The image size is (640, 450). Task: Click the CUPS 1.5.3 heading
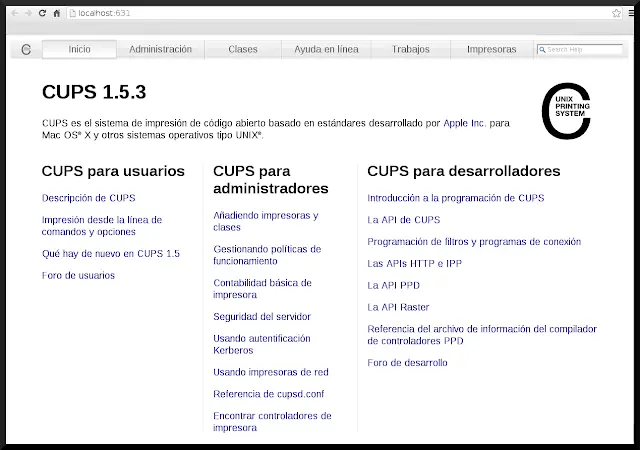tap(94, 92)
